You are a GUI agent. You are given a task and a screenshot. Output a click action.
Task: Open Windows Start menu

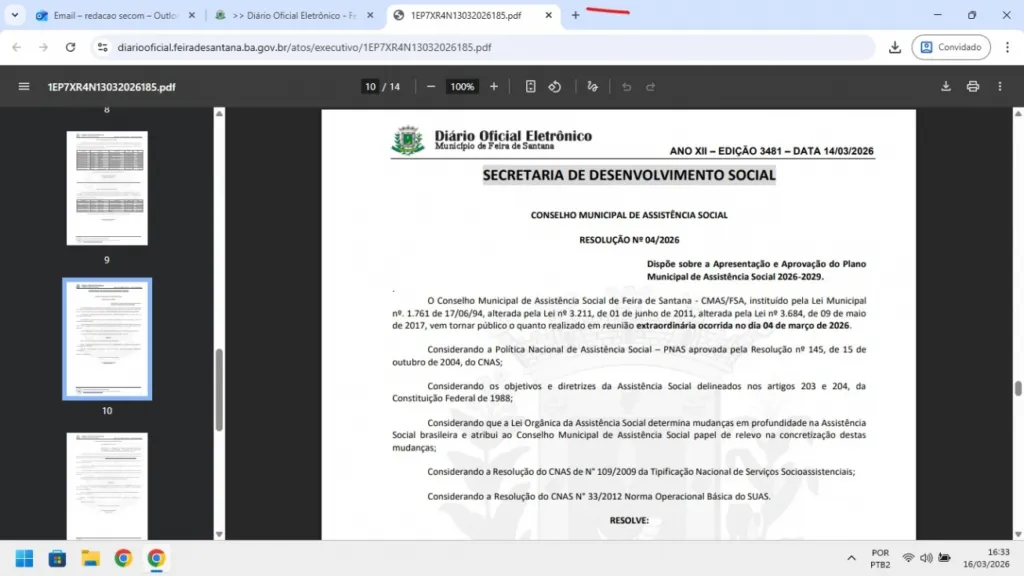tap(24, 558)
